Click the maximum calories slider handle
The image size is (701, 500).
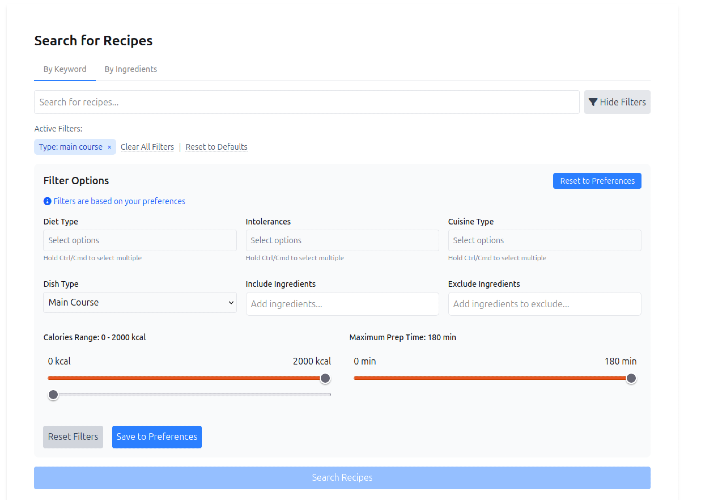(x=325, y=378)
